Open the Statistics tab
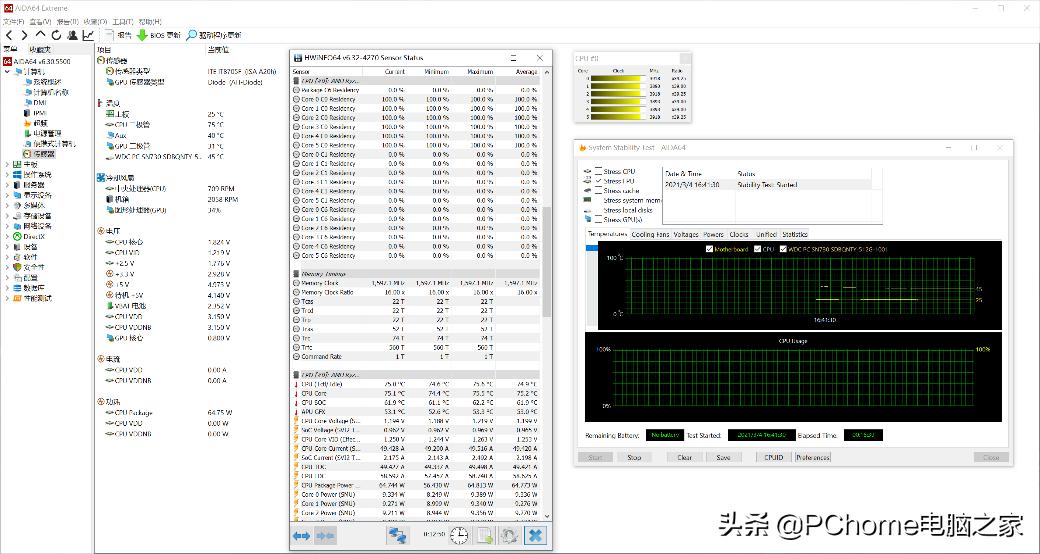The width and height of the screenshot is (1040, 554). (x=795, y=234)
